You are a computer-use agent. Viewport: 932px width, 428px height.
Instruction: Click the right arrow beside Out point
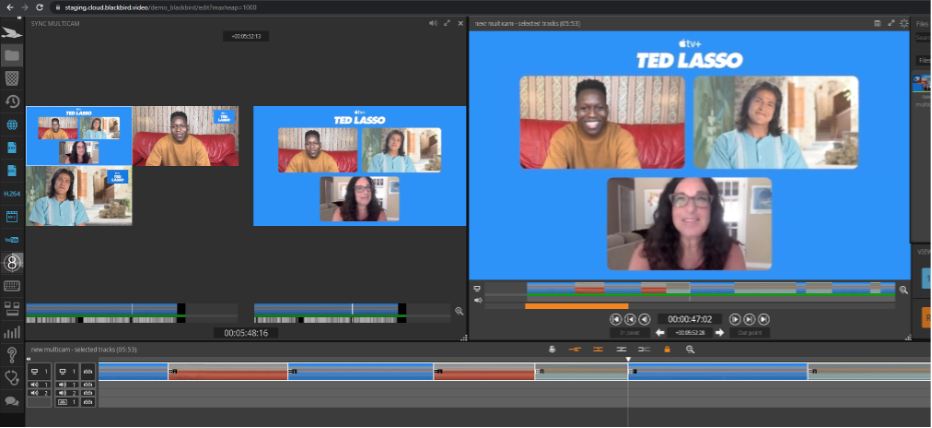(x=719, y=333)
